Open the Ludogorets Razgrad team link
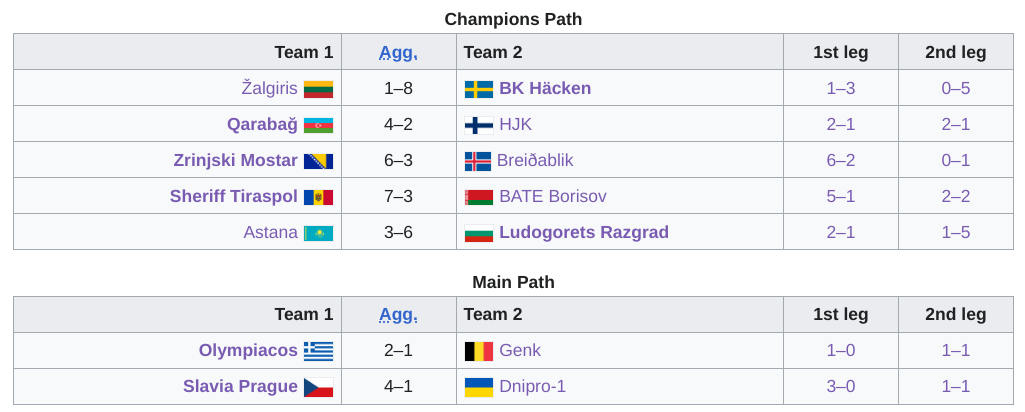 584,232
